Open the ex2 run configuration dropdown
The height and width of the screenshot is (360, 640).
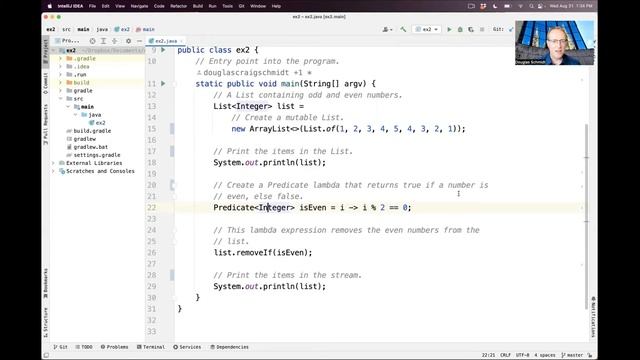point(427,29)
